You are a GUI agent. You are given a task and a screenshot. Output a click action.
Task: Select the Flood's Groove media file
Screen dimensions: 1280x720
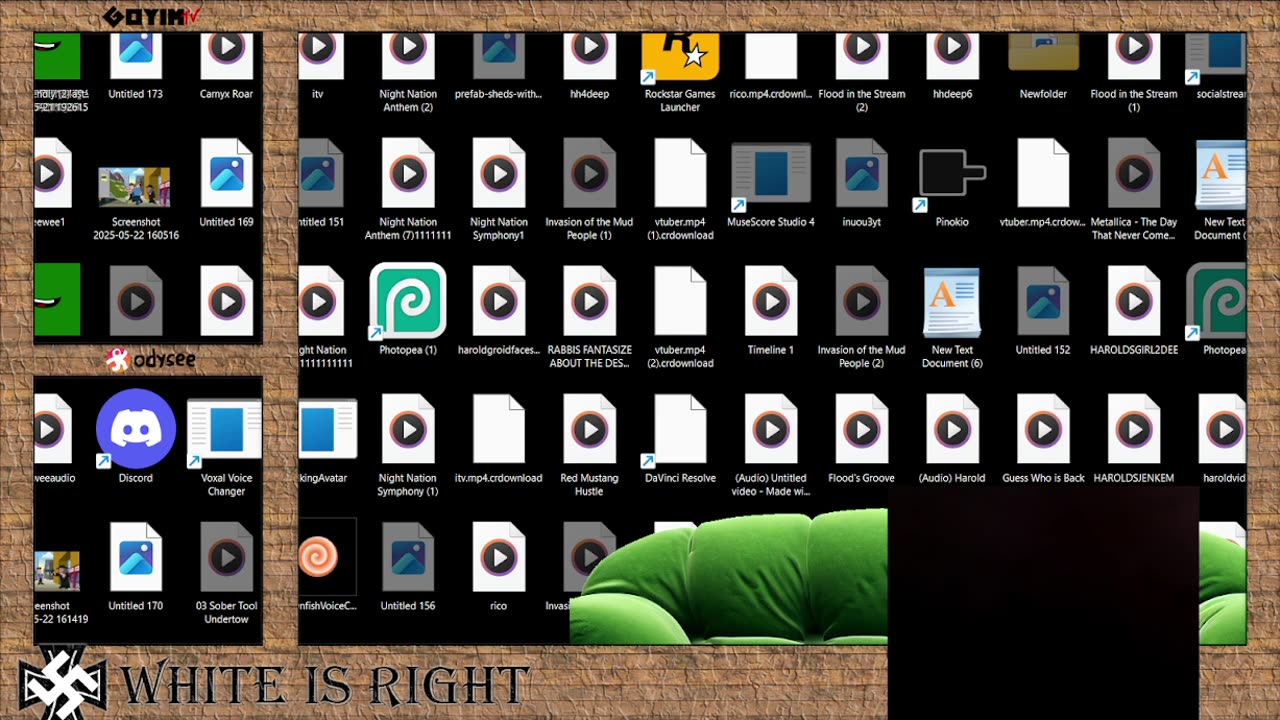[861, 429]
